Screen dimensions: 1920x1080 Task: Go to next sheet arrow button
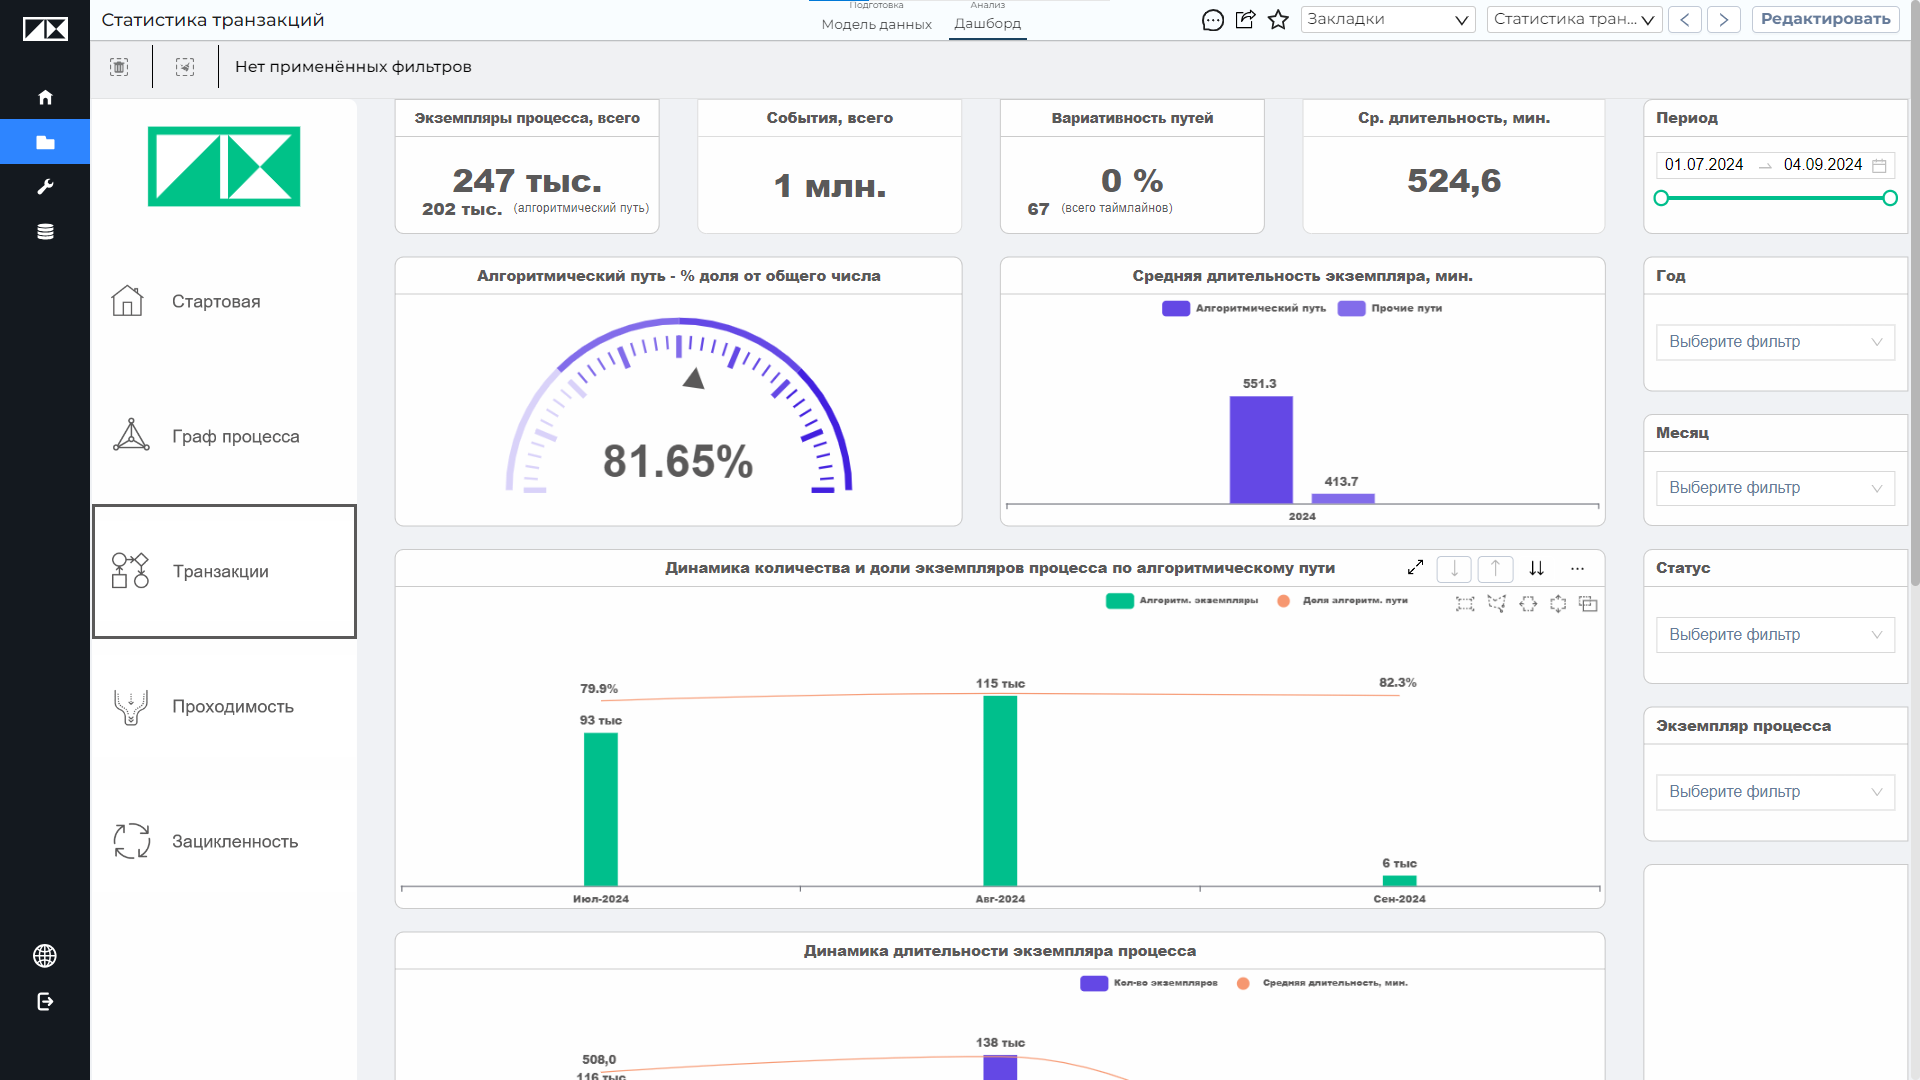(1723, 19)
